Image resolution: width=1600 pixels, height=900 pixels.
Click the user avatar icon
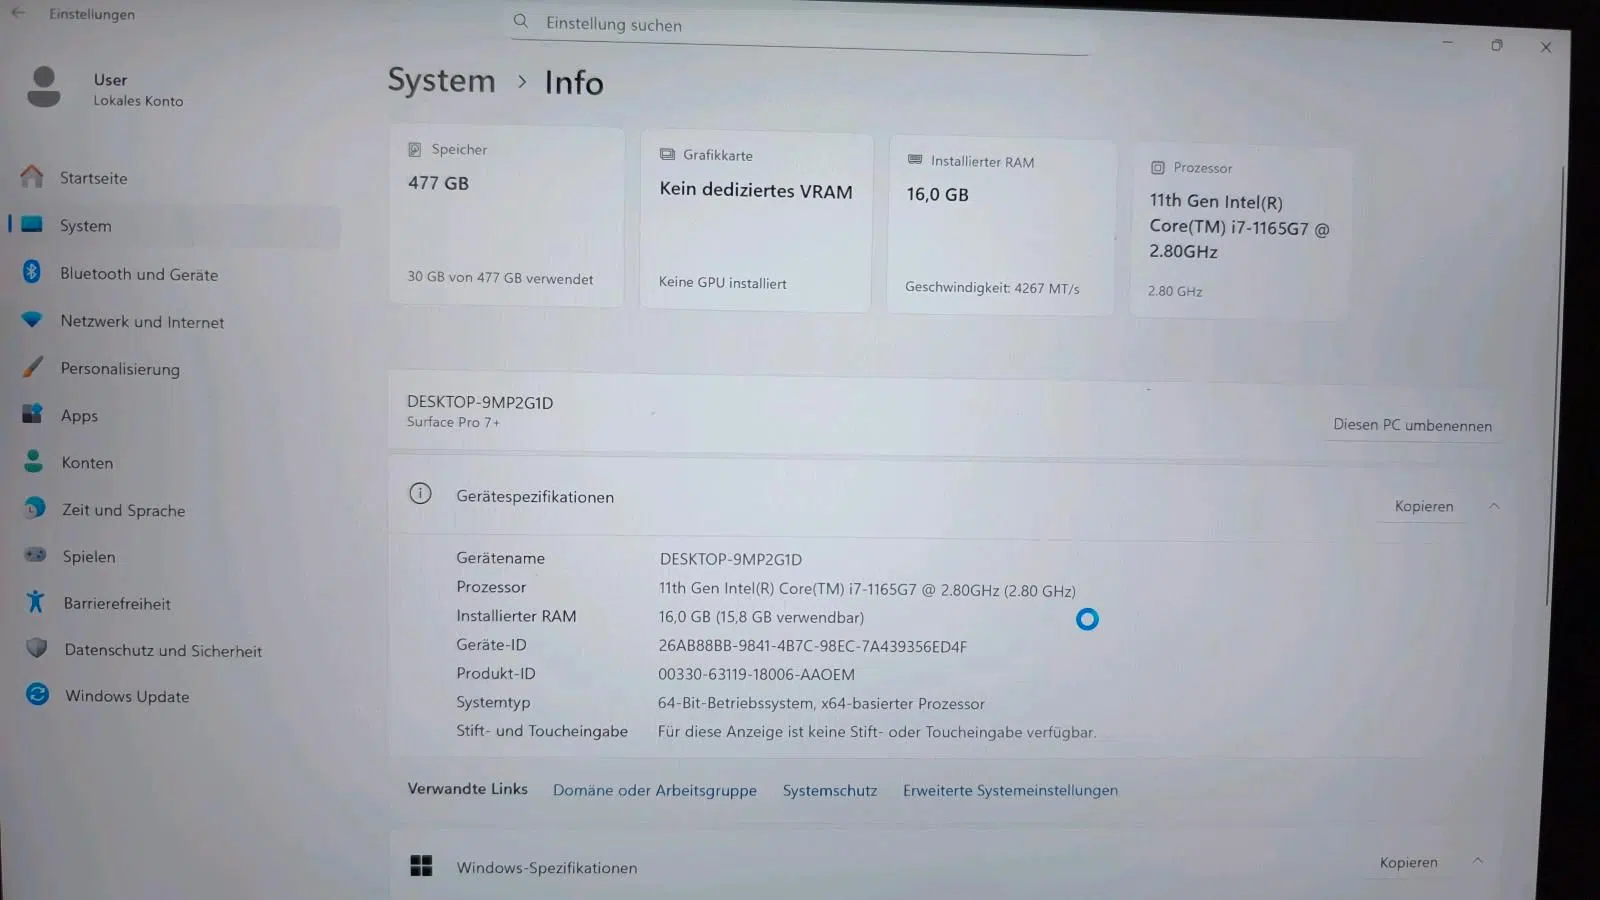pyautogui.click(x=43, y=87)
